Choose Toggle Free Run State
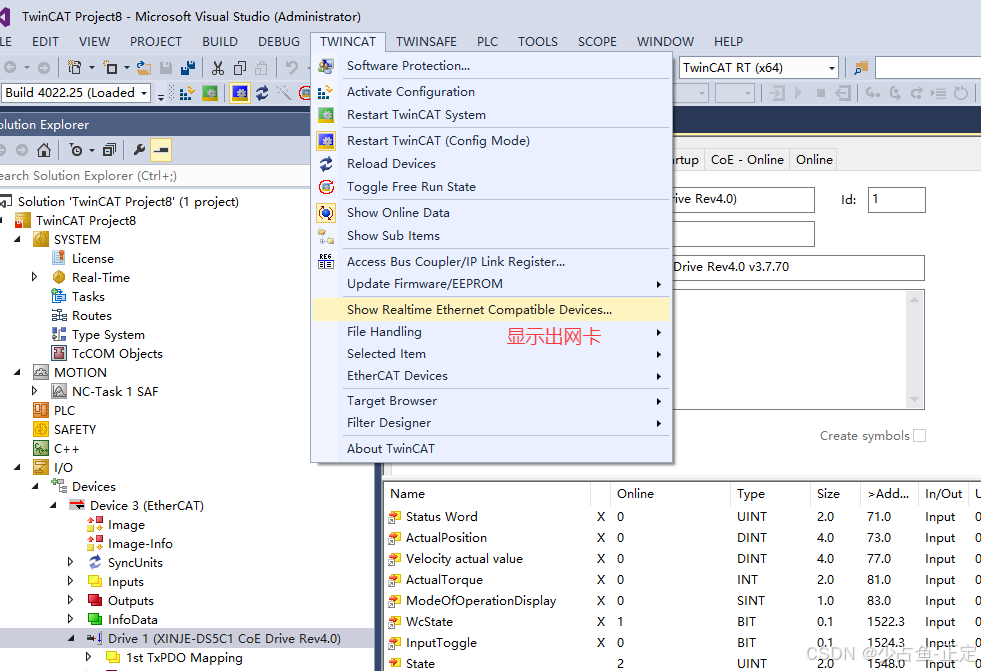The height and width of the screenshot is (671, 981). pyautogui.click(x=491, y=187)
